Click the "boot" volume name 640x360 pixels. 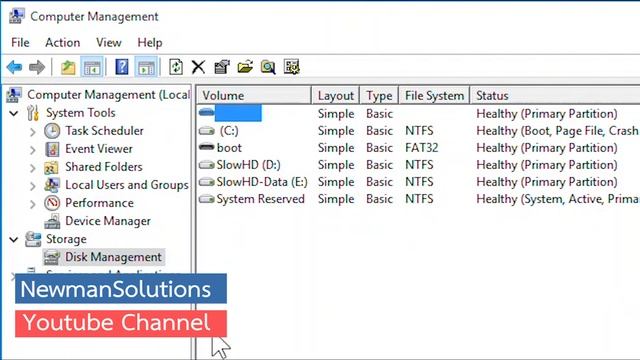point(229,148)
